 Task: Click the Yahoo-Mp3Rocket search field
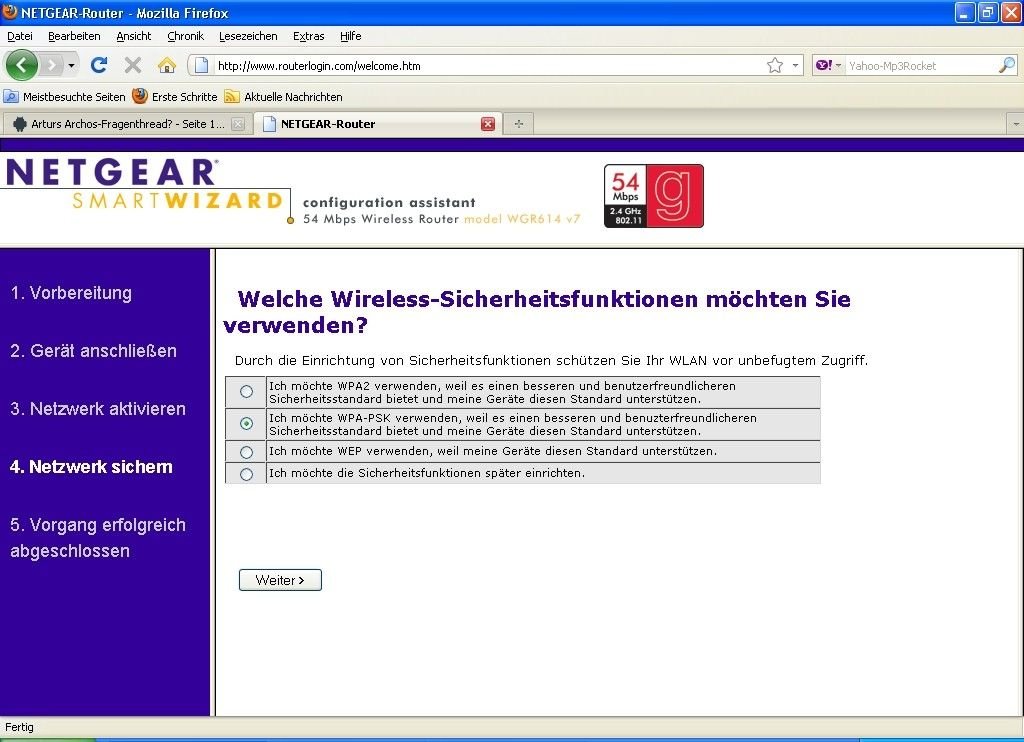pos(921,65)
